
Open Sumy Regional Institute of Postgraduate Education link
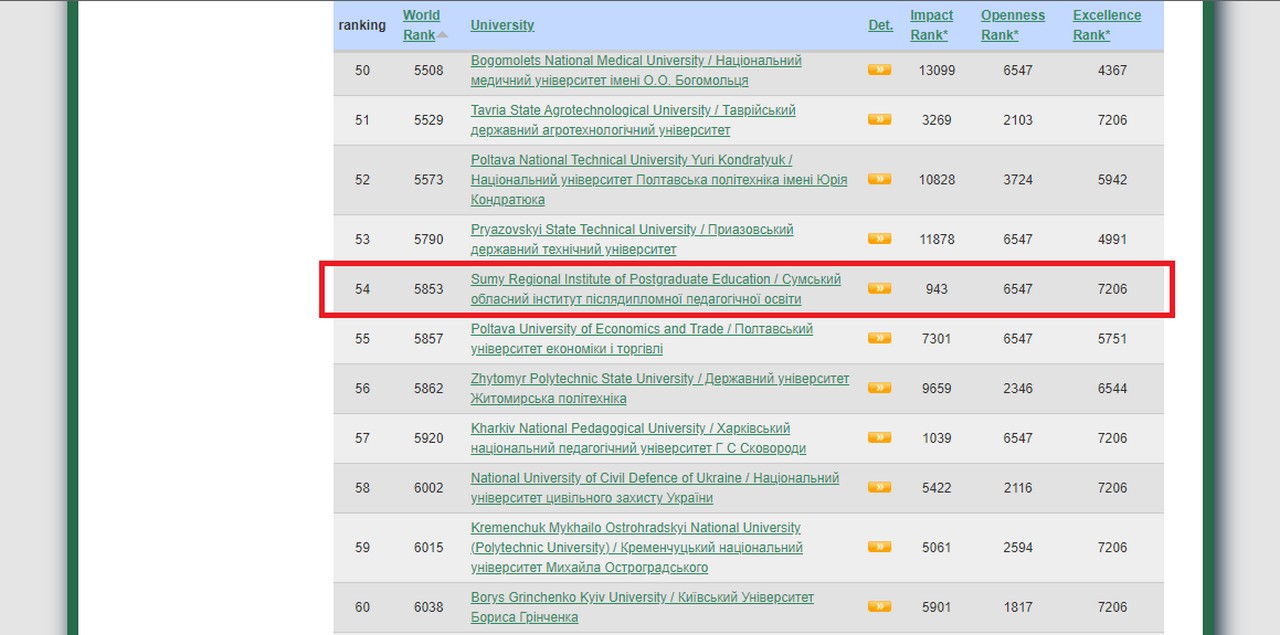pos(656,289)
